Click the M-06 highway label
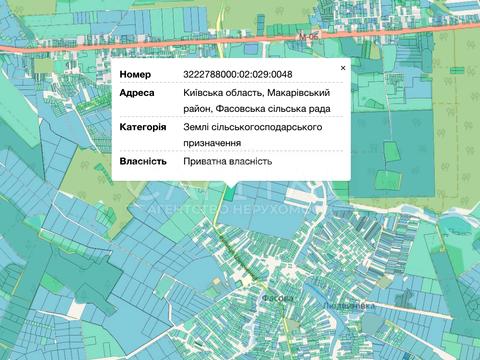Screen dimensions: 480x360 [x=309, y=37]
